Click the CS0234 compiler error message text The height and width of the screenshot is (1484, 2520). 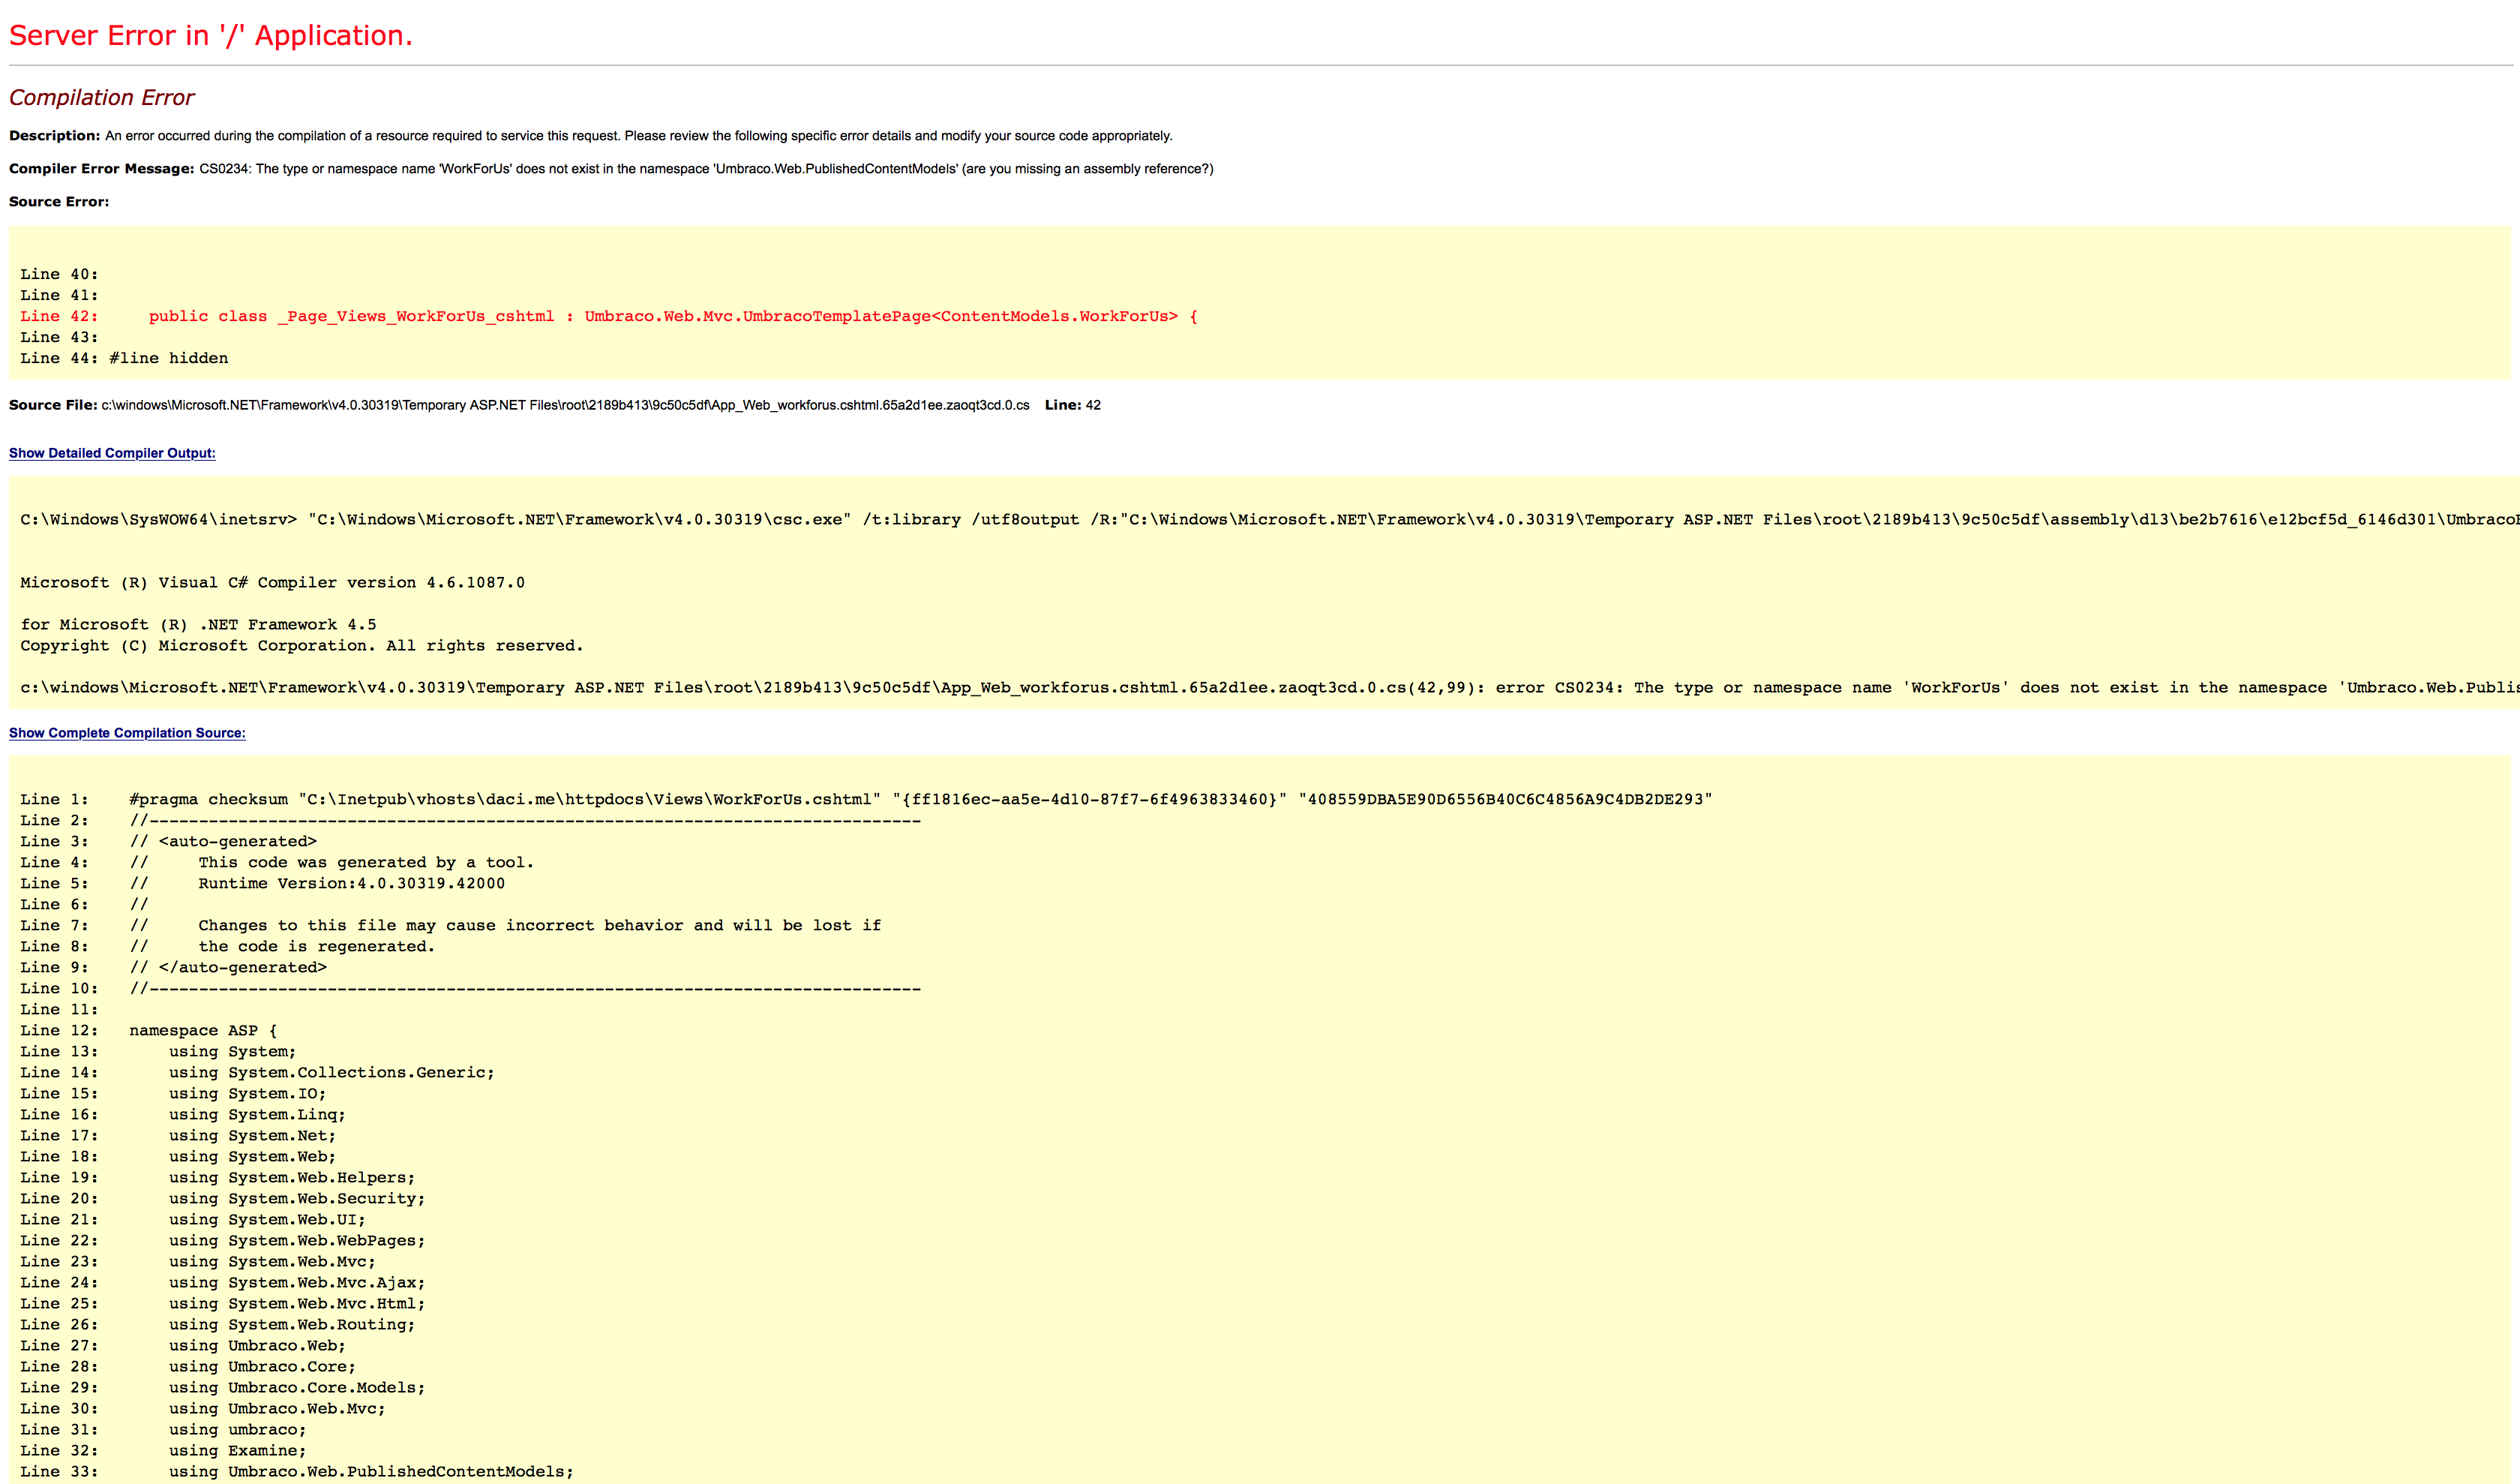[x=706, y=169]
